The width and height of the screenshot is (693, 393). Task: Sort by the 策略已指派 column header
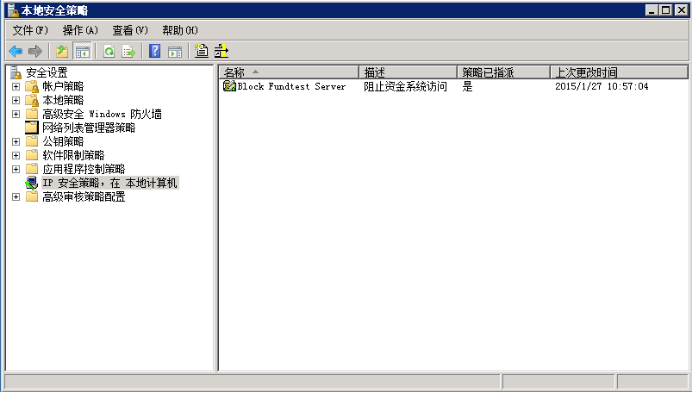point(504,72)
